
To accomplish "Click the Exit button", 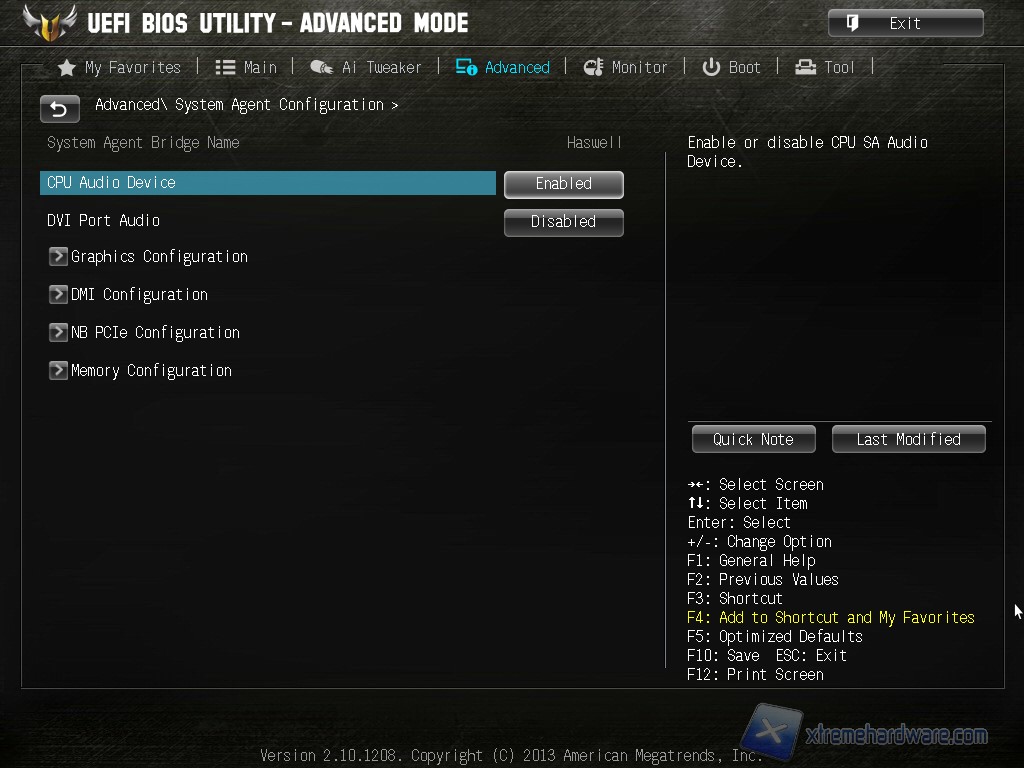I will (906, 24).
